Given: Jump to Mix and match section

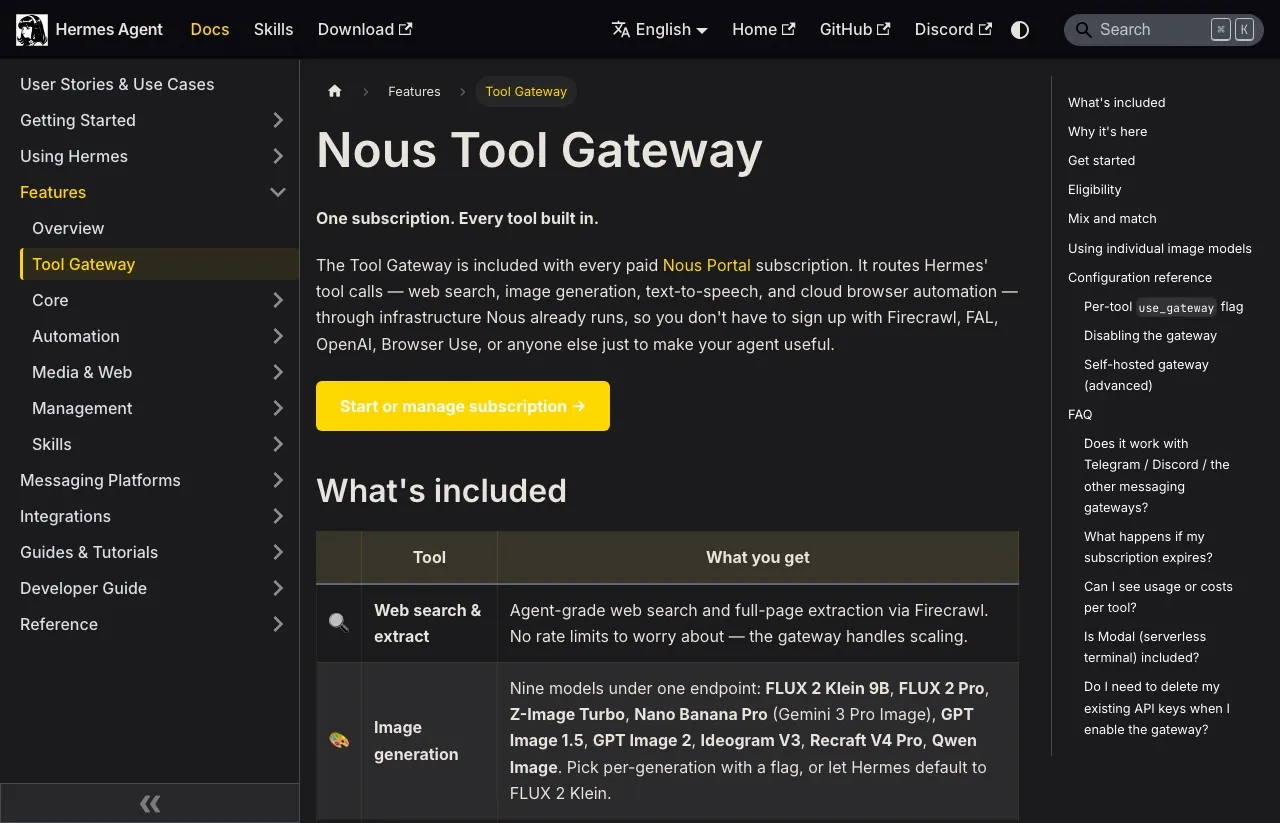Looking at the screenshot, I should point(1112,218).
